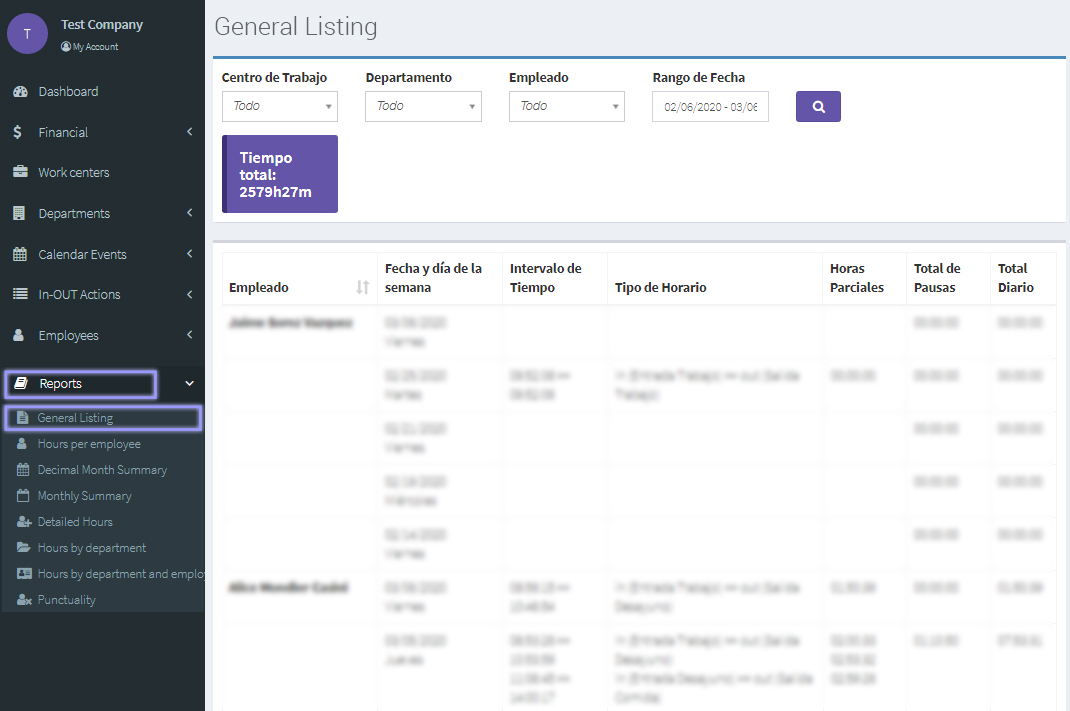Viewport: 1070px width, 711px height.
Task: Click the Work centers briefcase icon
Action: point(20,172)
